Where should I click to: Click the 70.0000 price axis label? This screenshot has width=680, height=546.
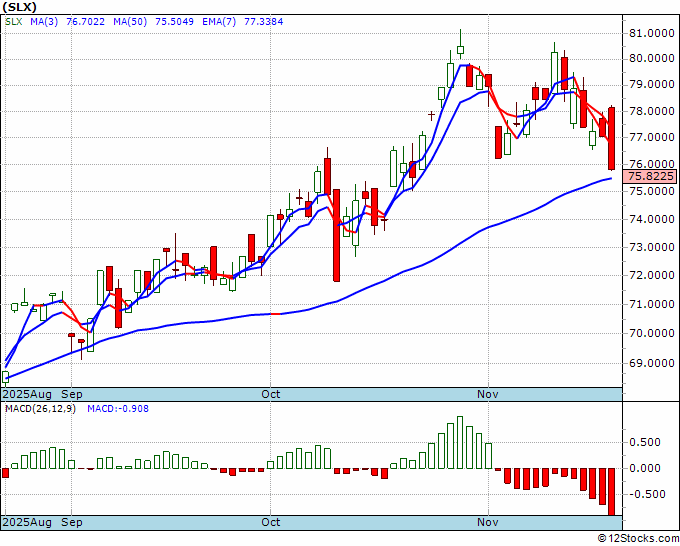tap(651, 333)
